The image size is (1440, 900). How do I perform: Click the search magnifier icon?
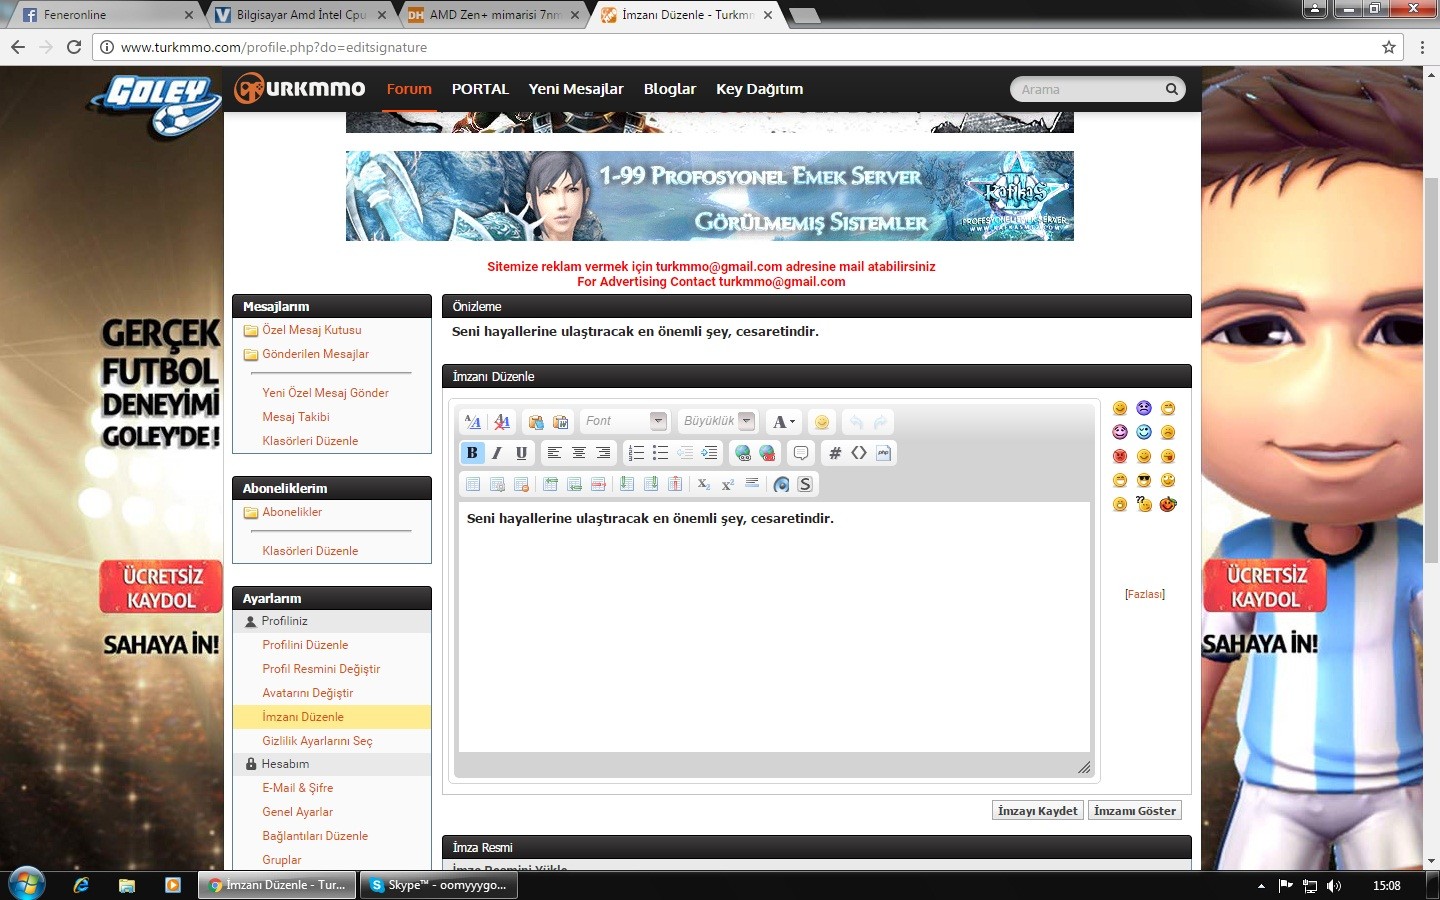(x=1171, y=89)
